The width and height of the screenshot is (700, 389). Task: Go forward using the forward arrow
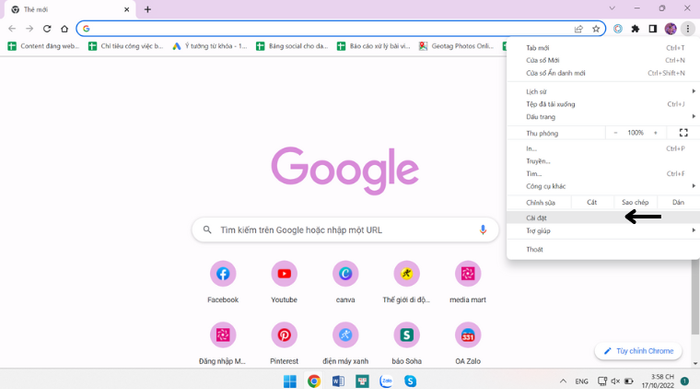pos(29,29)
